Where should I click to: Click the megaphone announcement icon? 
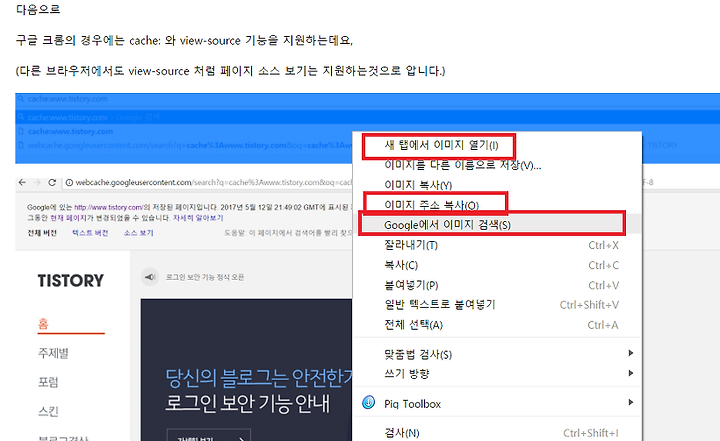click(150, 277)
